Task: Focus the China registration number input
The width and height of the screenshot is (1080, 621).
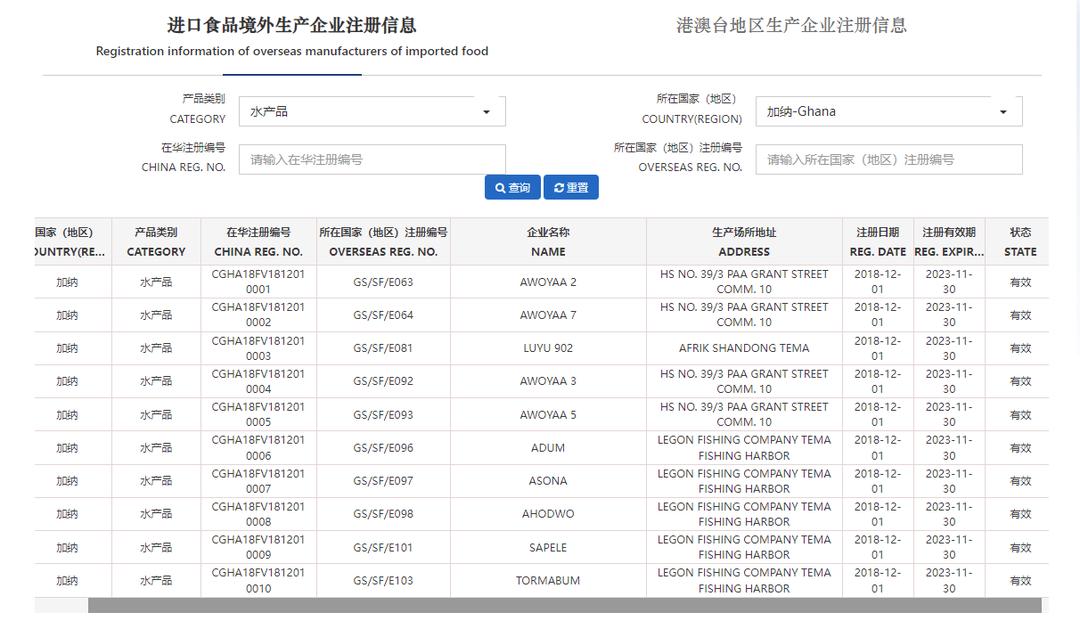Action: (x=372, y=160)
